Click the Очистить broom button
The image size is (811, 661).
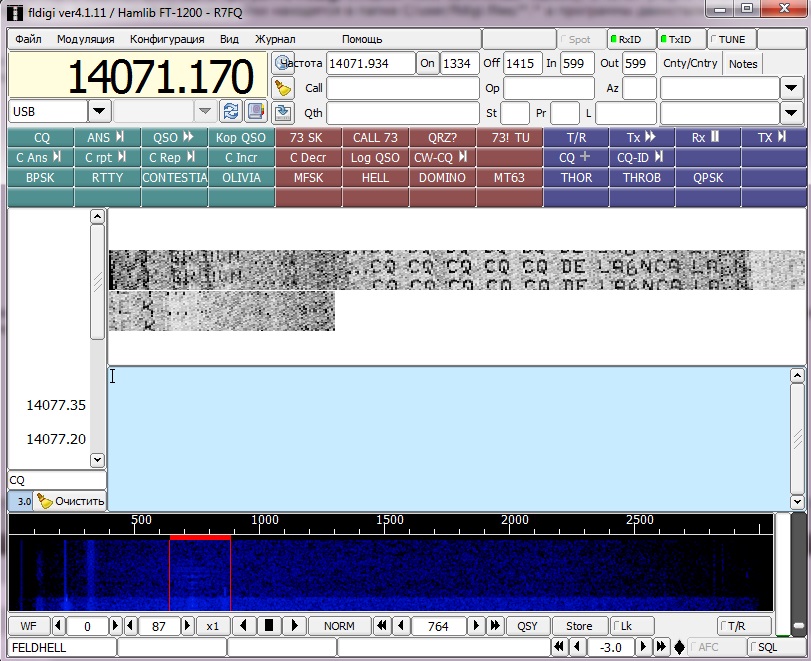(x=70, y=501)
